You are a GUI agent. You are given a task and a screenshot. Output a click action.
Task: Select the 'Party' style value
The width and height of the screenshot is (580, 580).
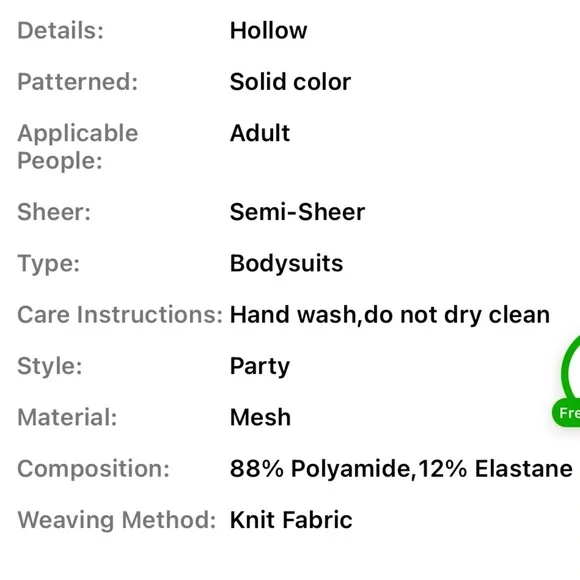[260, 367]
